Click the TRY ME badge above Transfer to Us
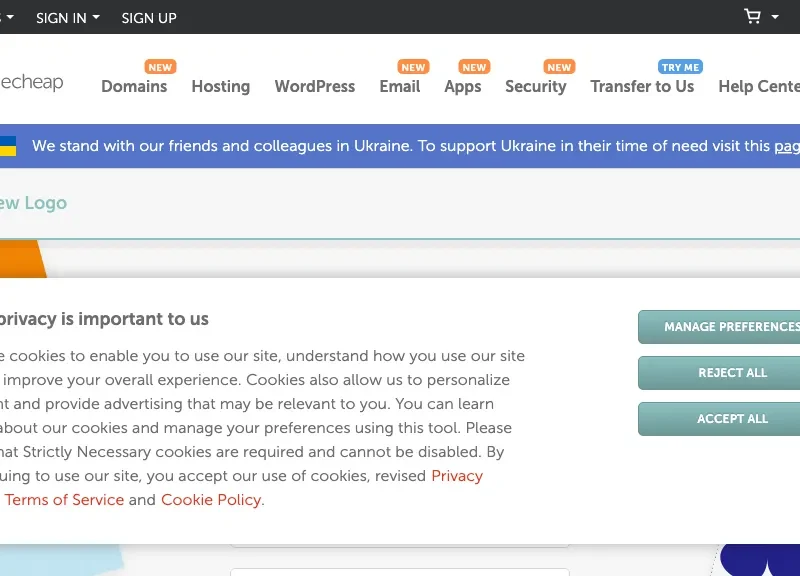 tap(680, 67)
